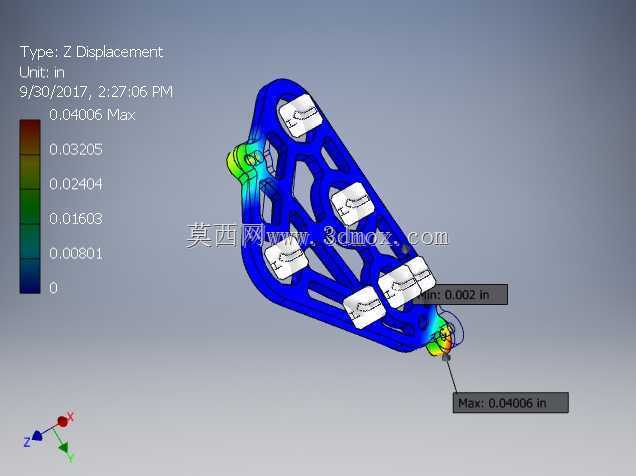Click the 0.03205 legend value
The image size is (636, 476).
[76, 150]
